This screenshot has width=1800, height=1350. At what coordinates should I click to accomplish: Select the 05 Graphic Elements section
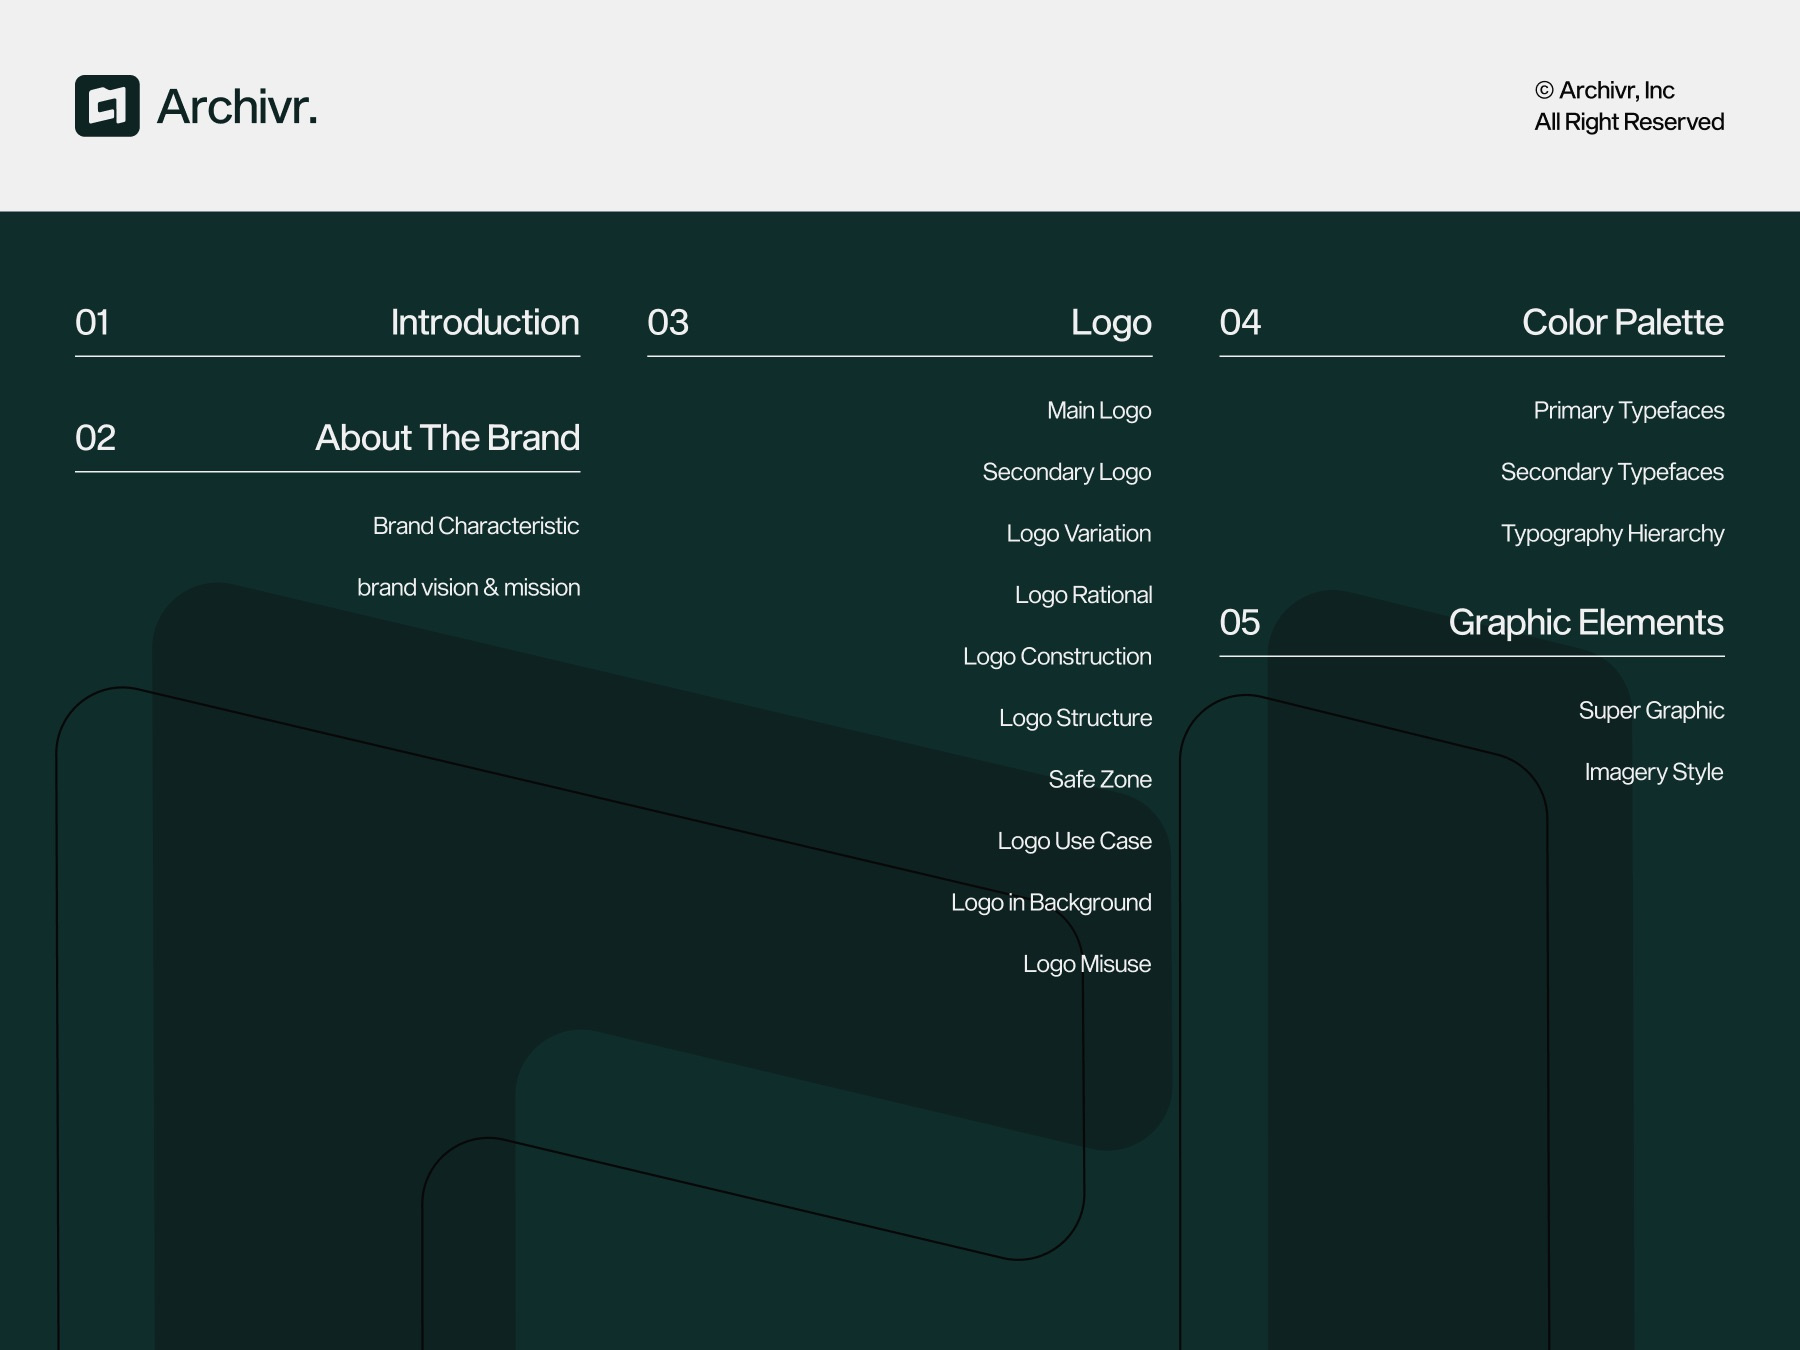1587,621
